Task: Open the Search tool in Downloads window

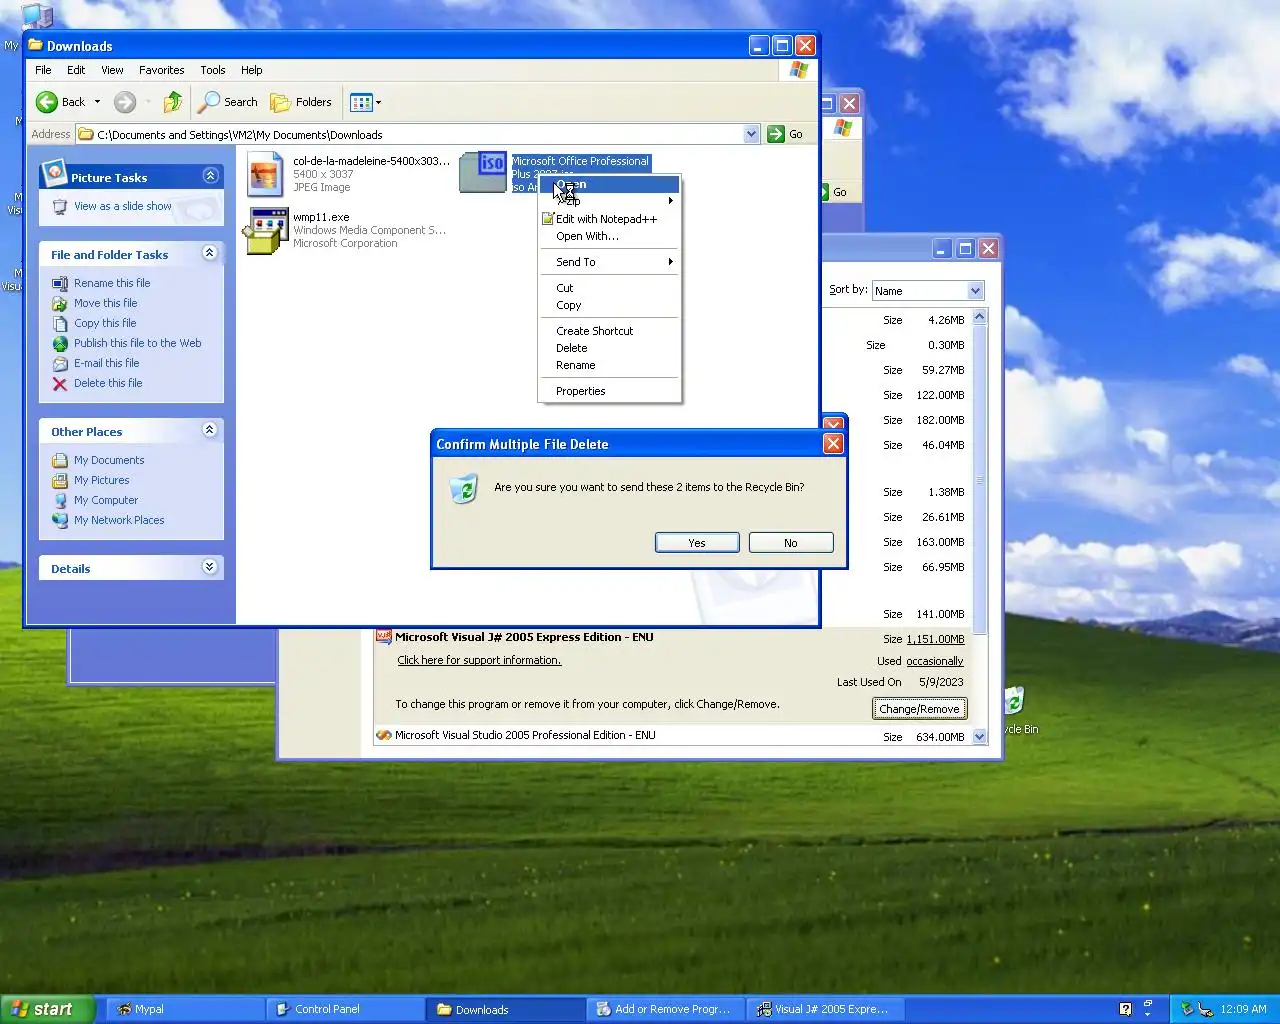Action: tap(228, 102)
